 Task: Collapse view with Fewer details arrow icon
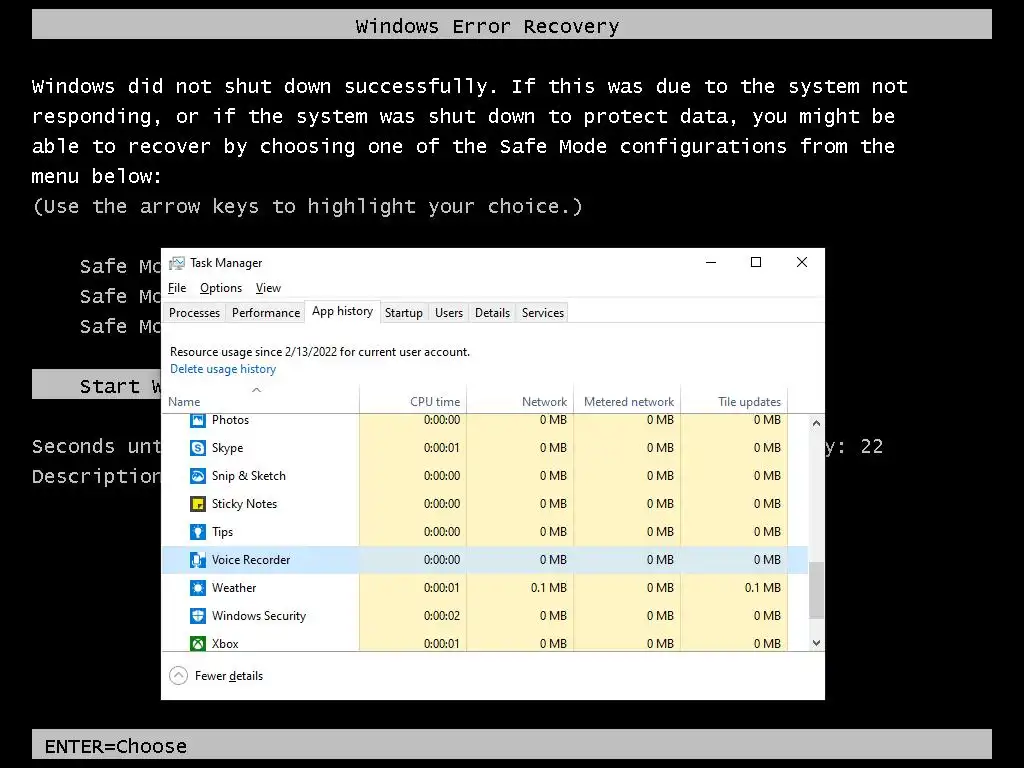click(178, 676)
